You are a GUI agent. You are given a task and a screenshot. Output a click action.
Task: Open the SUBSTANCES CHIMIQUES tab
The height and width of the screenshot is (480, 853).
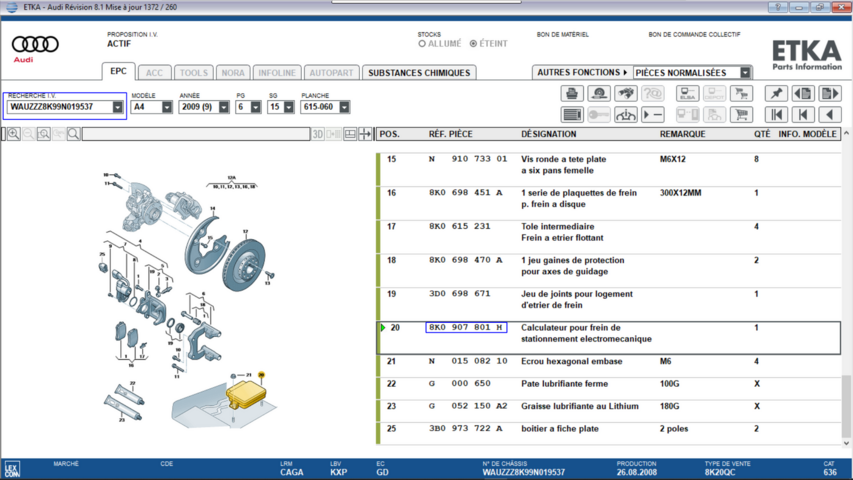click(419, 73)
